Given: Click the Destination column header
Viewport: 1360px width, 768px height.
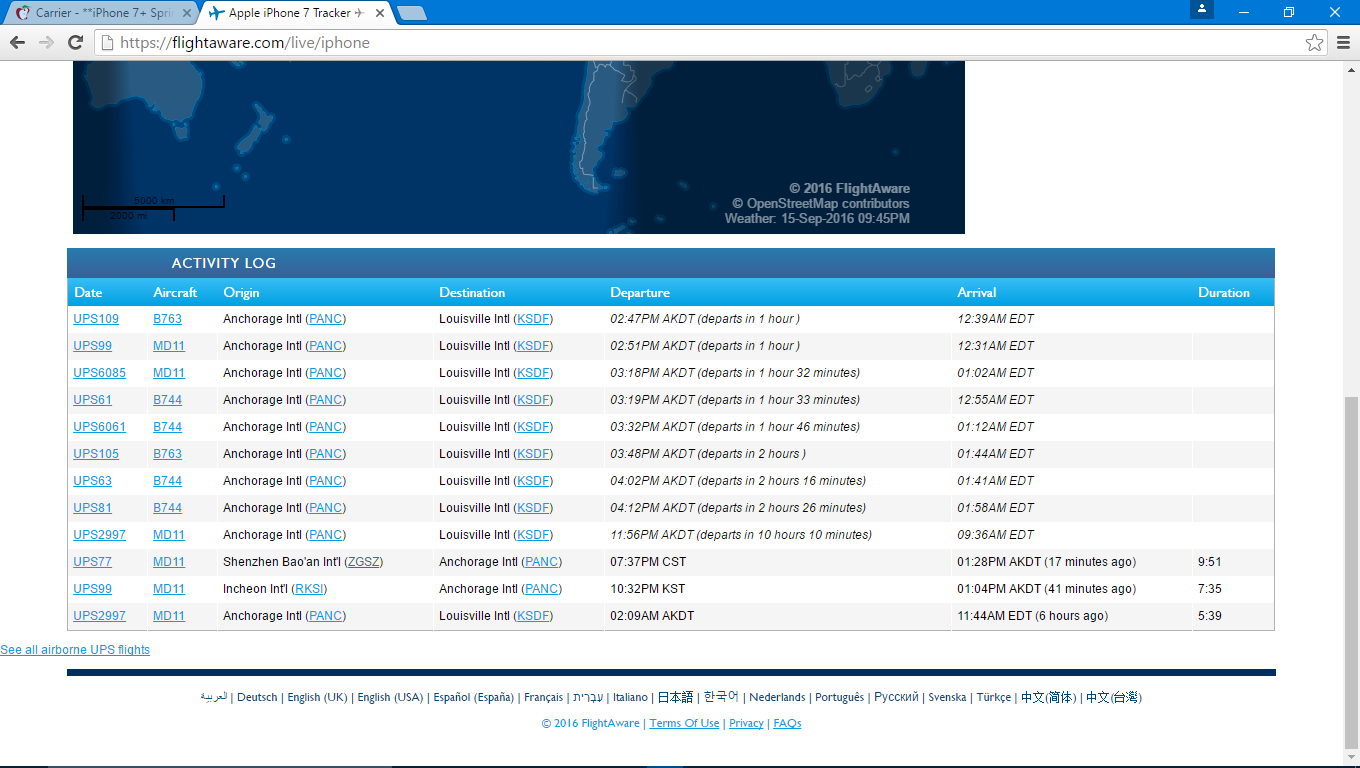Looking at the screenshot, I should pos(472,293).
